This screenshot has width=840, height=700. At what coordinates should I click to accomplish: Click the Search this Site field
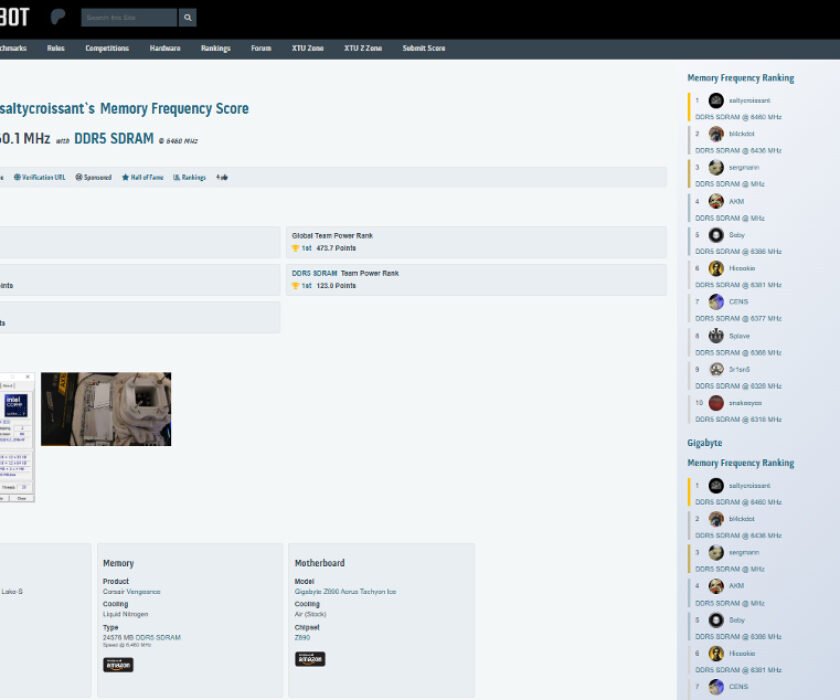click(x=129, y=18)
